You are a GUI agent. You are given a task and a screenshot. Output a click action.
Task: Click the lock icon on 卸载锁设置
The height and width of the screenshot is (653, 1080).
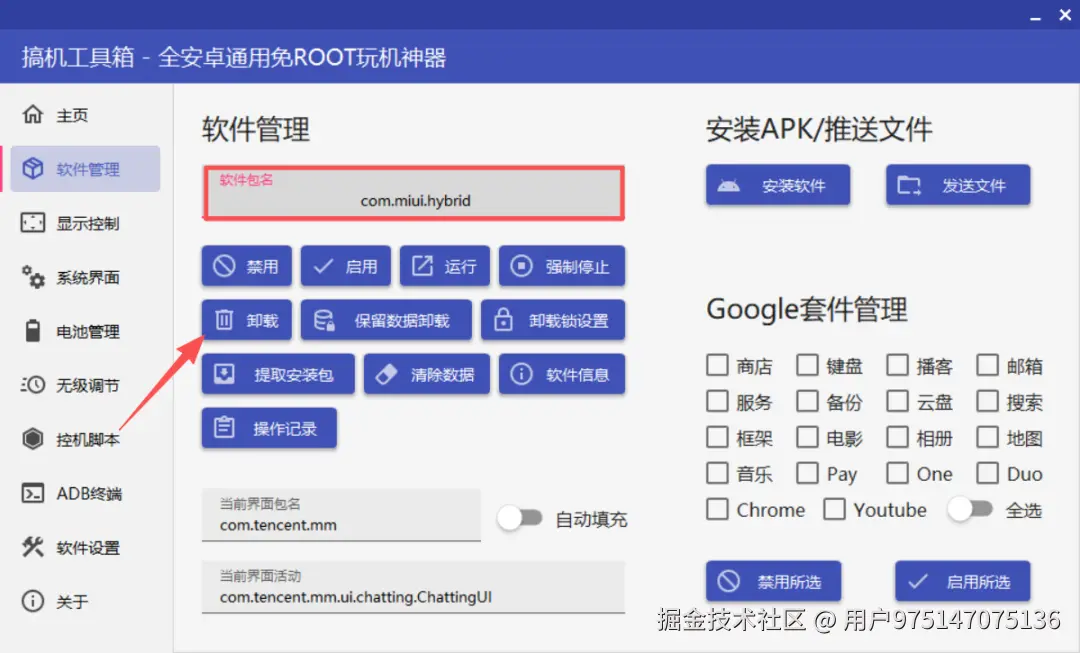click(x=503, y=320)
